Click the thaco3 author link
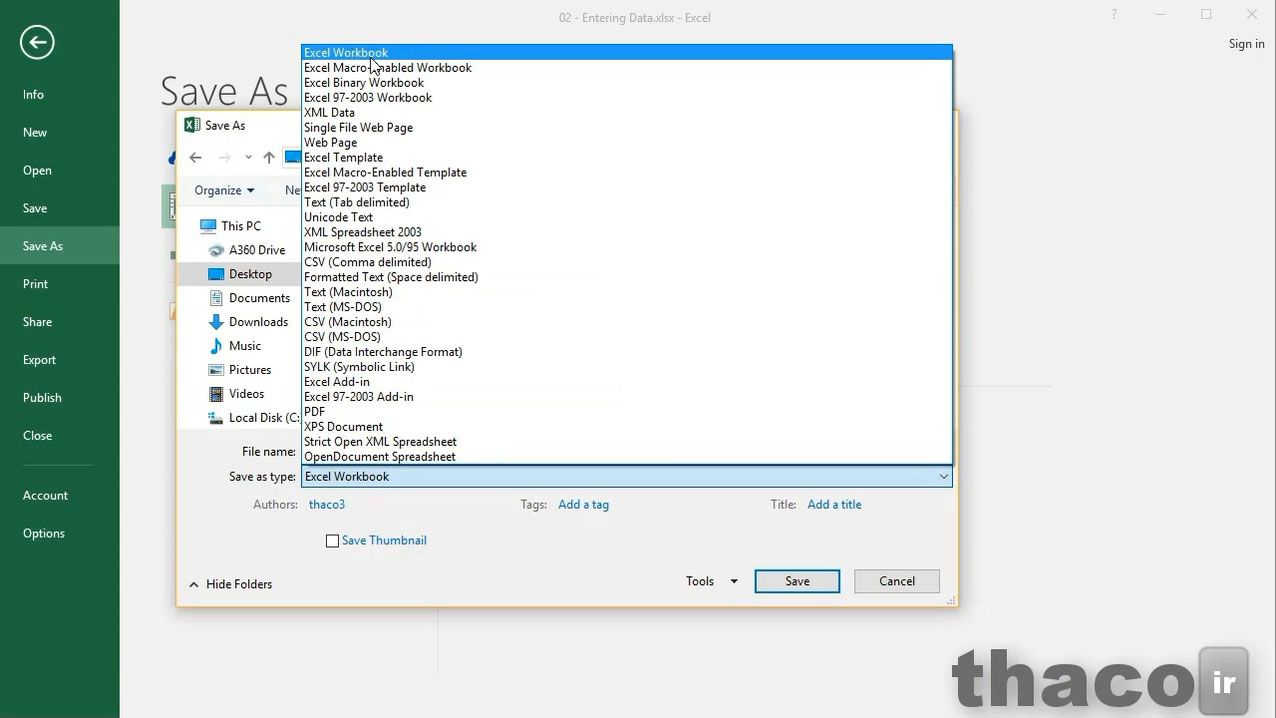The image size is (1276, 718). pos(327,505)
